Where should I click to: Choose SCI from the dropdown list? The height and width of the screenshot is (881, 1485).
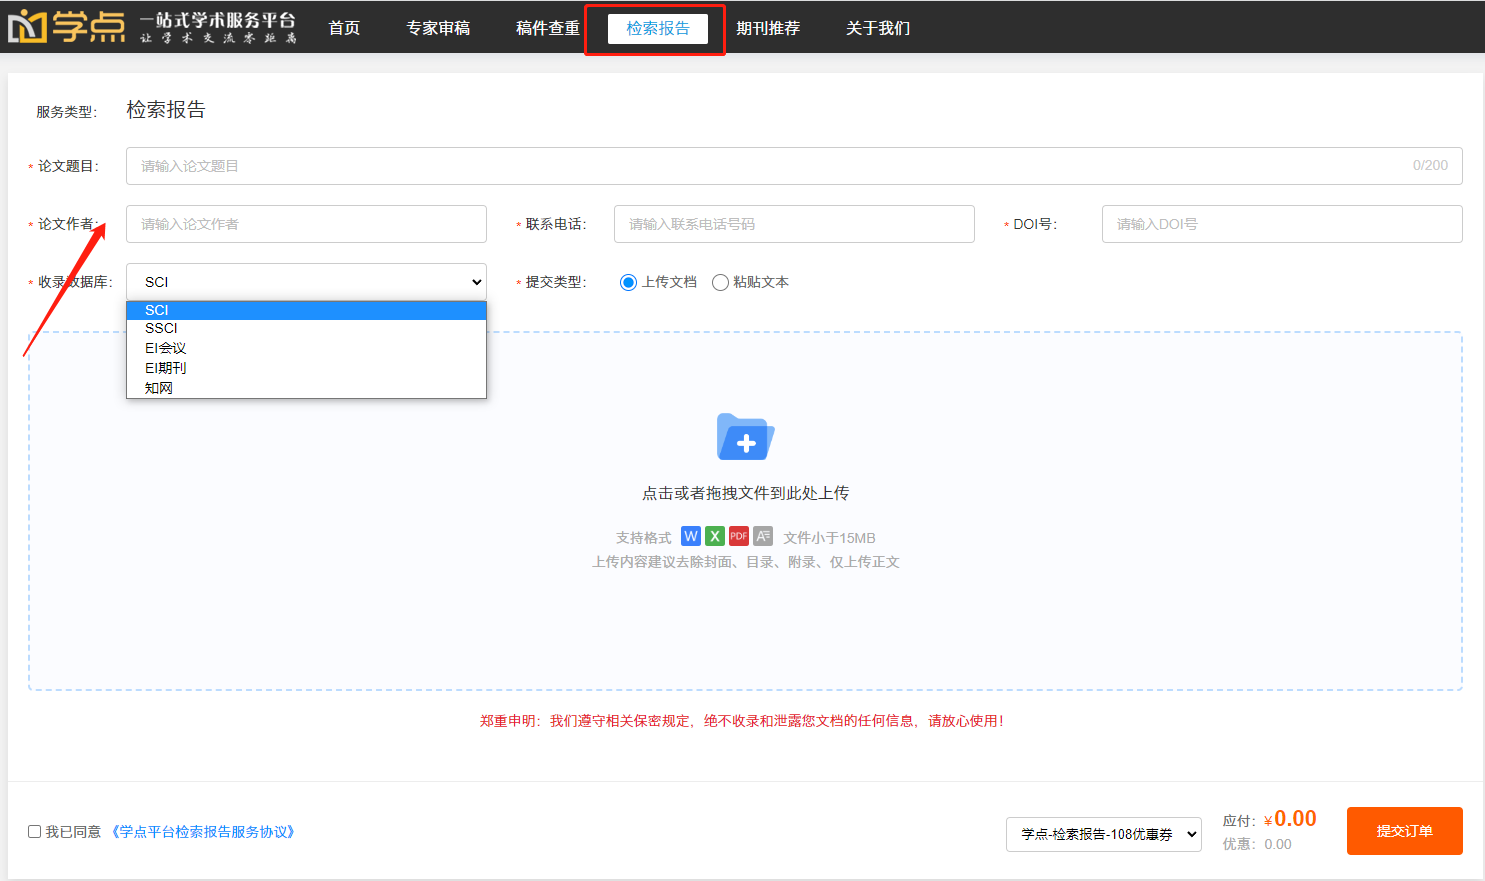click(306, 310)
